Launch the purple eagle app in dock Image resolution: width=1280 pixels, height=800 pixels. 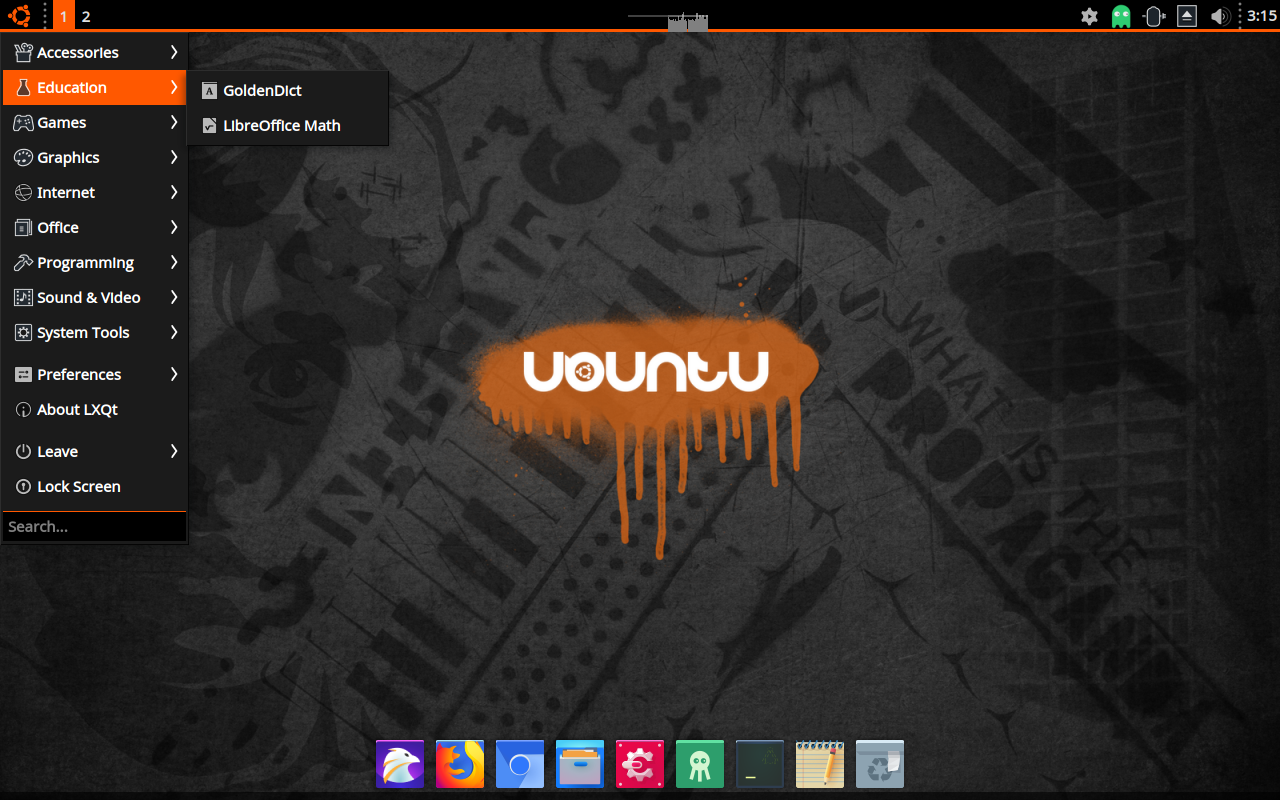(400, 764)
